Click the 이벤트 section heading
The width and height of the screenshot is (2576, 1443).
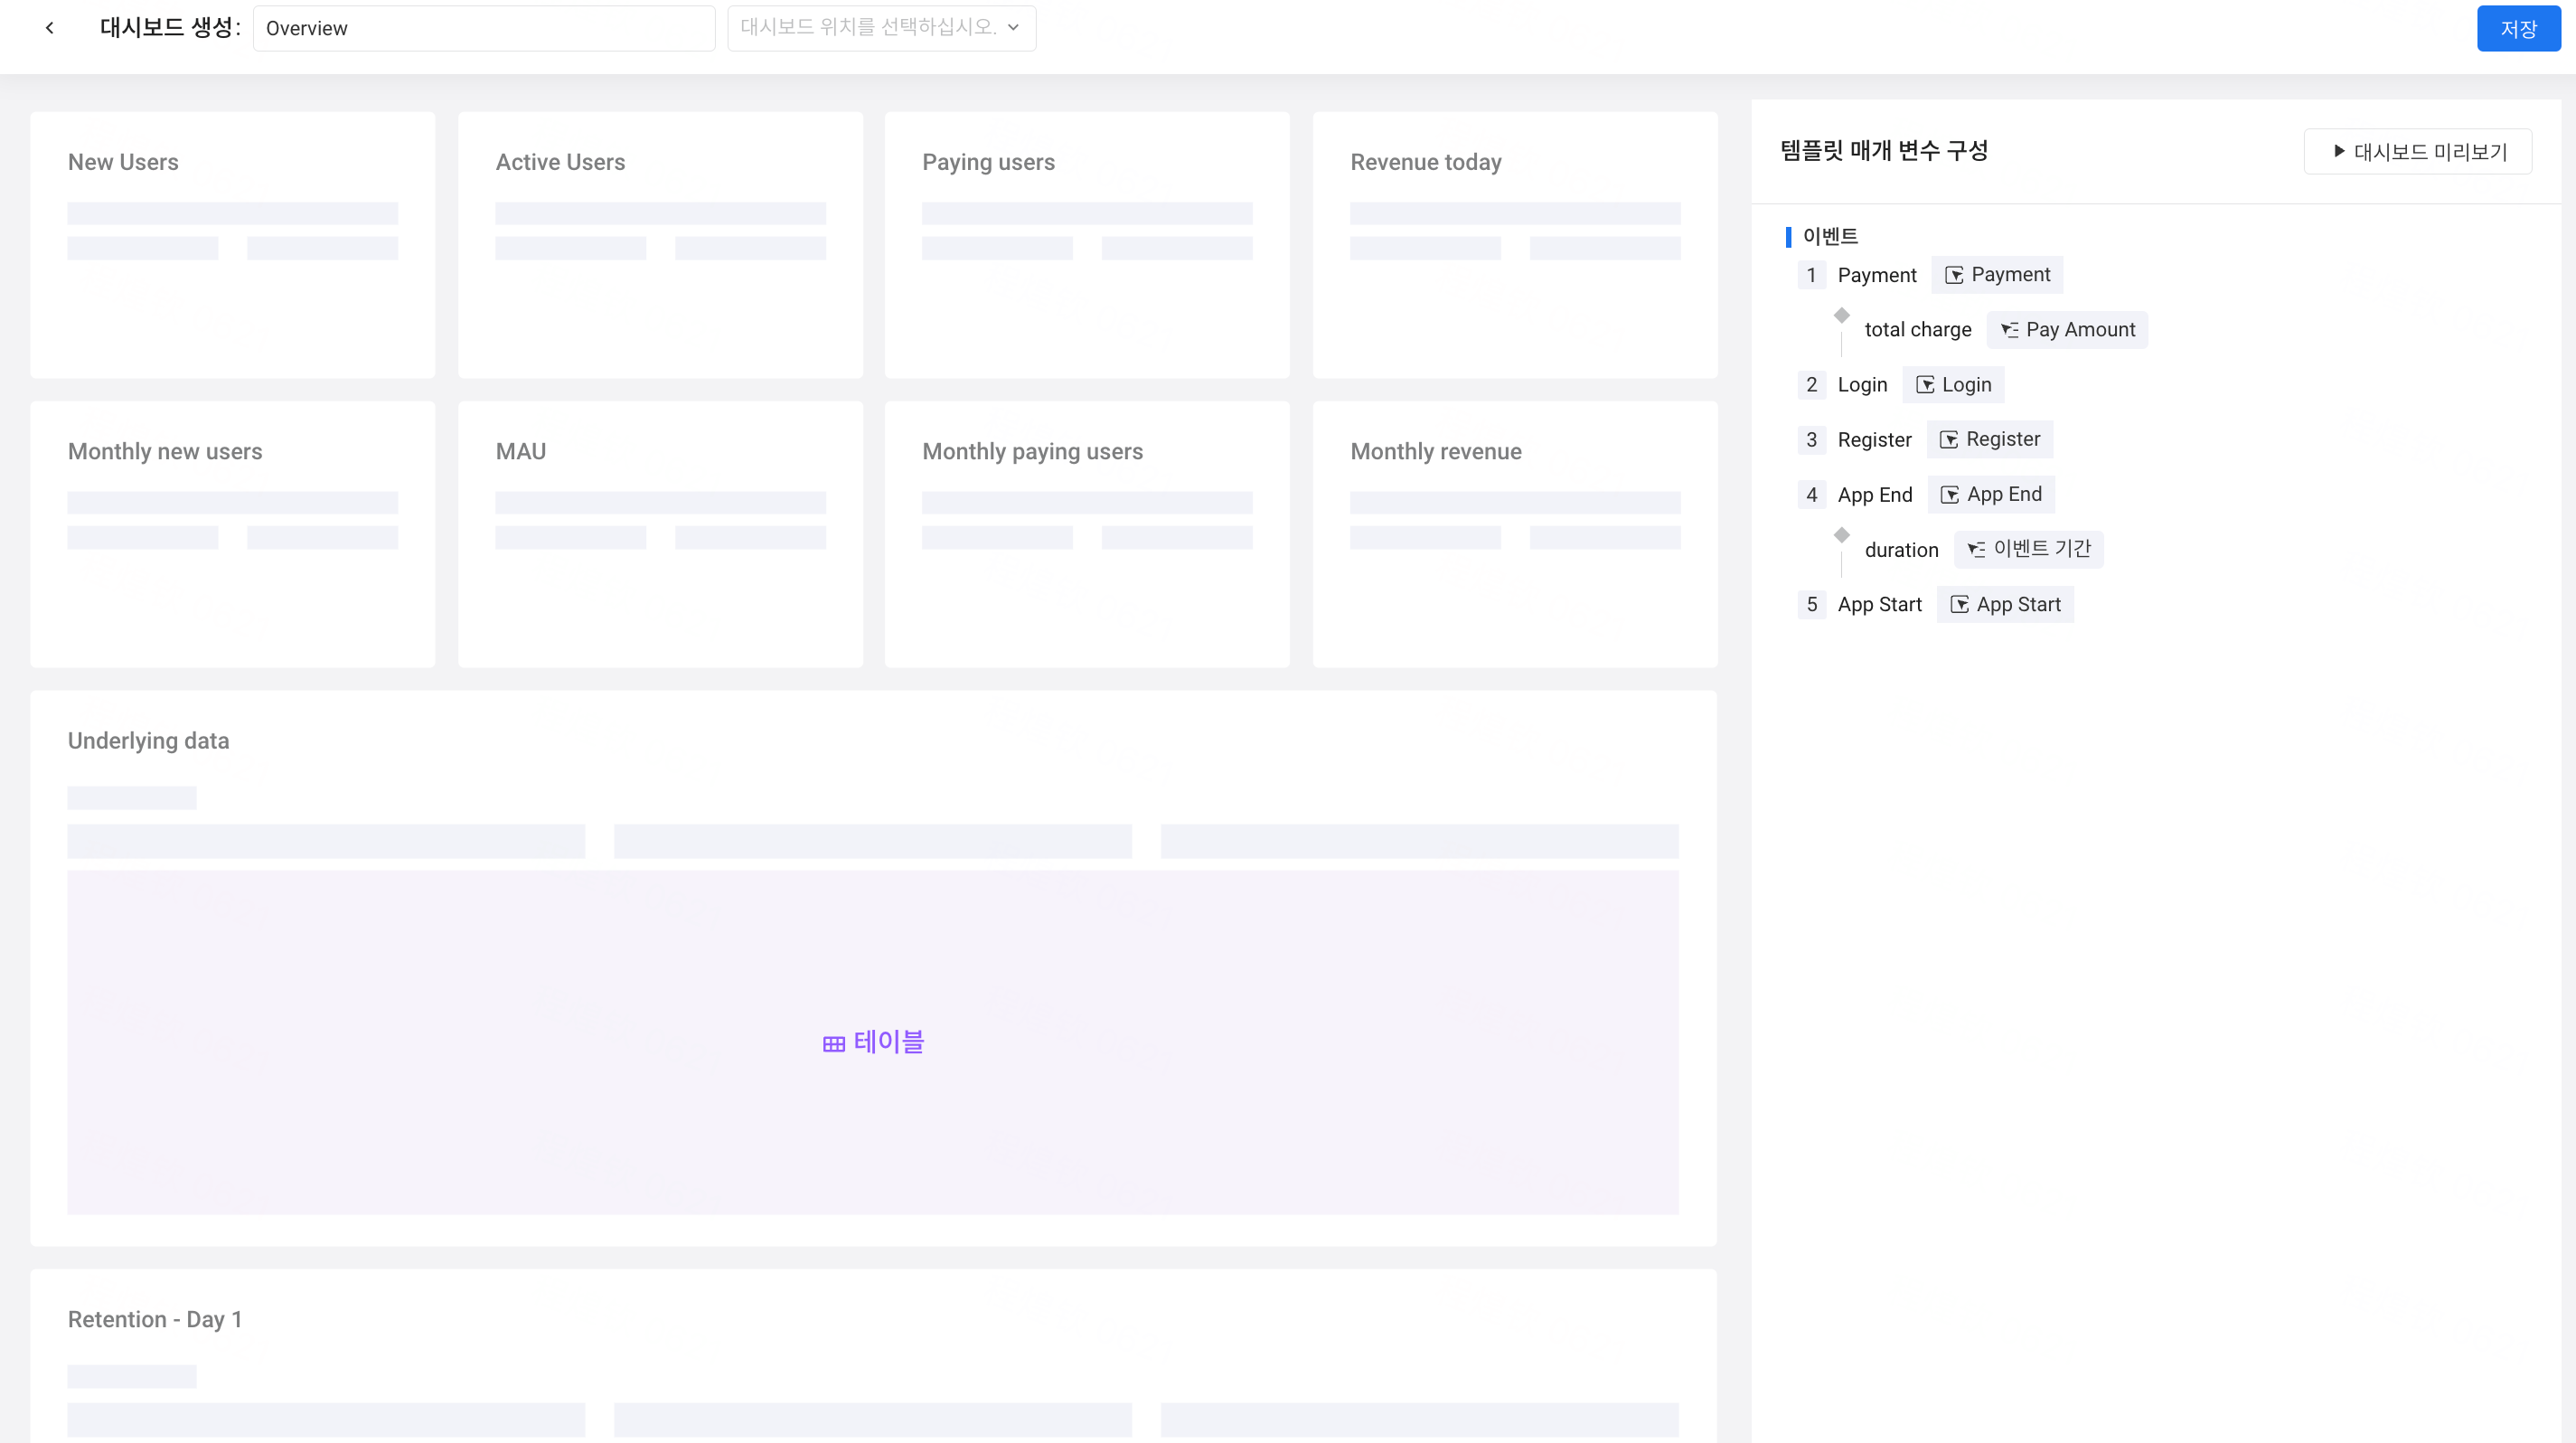click(1830, 236)
